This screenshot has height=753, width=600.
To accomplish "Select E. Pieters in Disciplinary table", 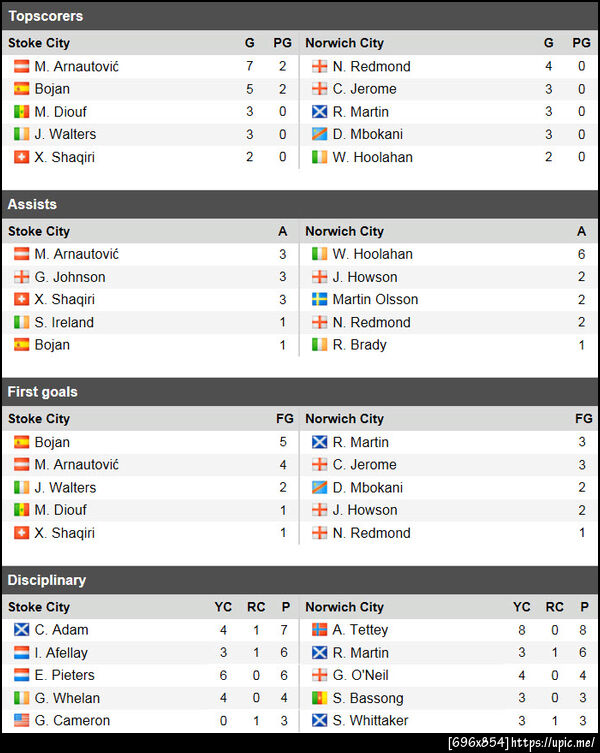I will point(65,675).
